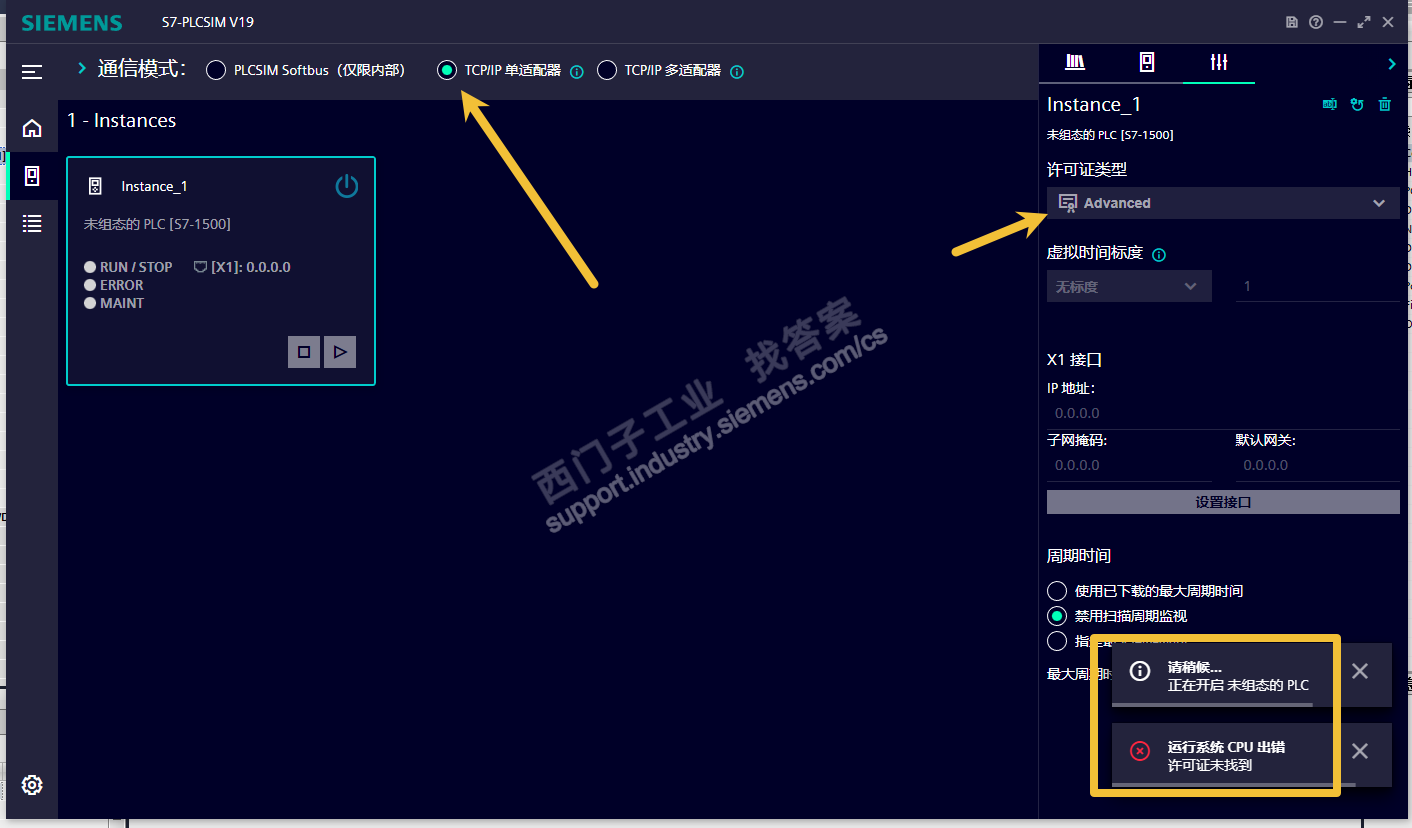Screen dimensions: 1412x828
Task: Select PLCSIM Softbus communication mode
Action: (x=216, y=70)
